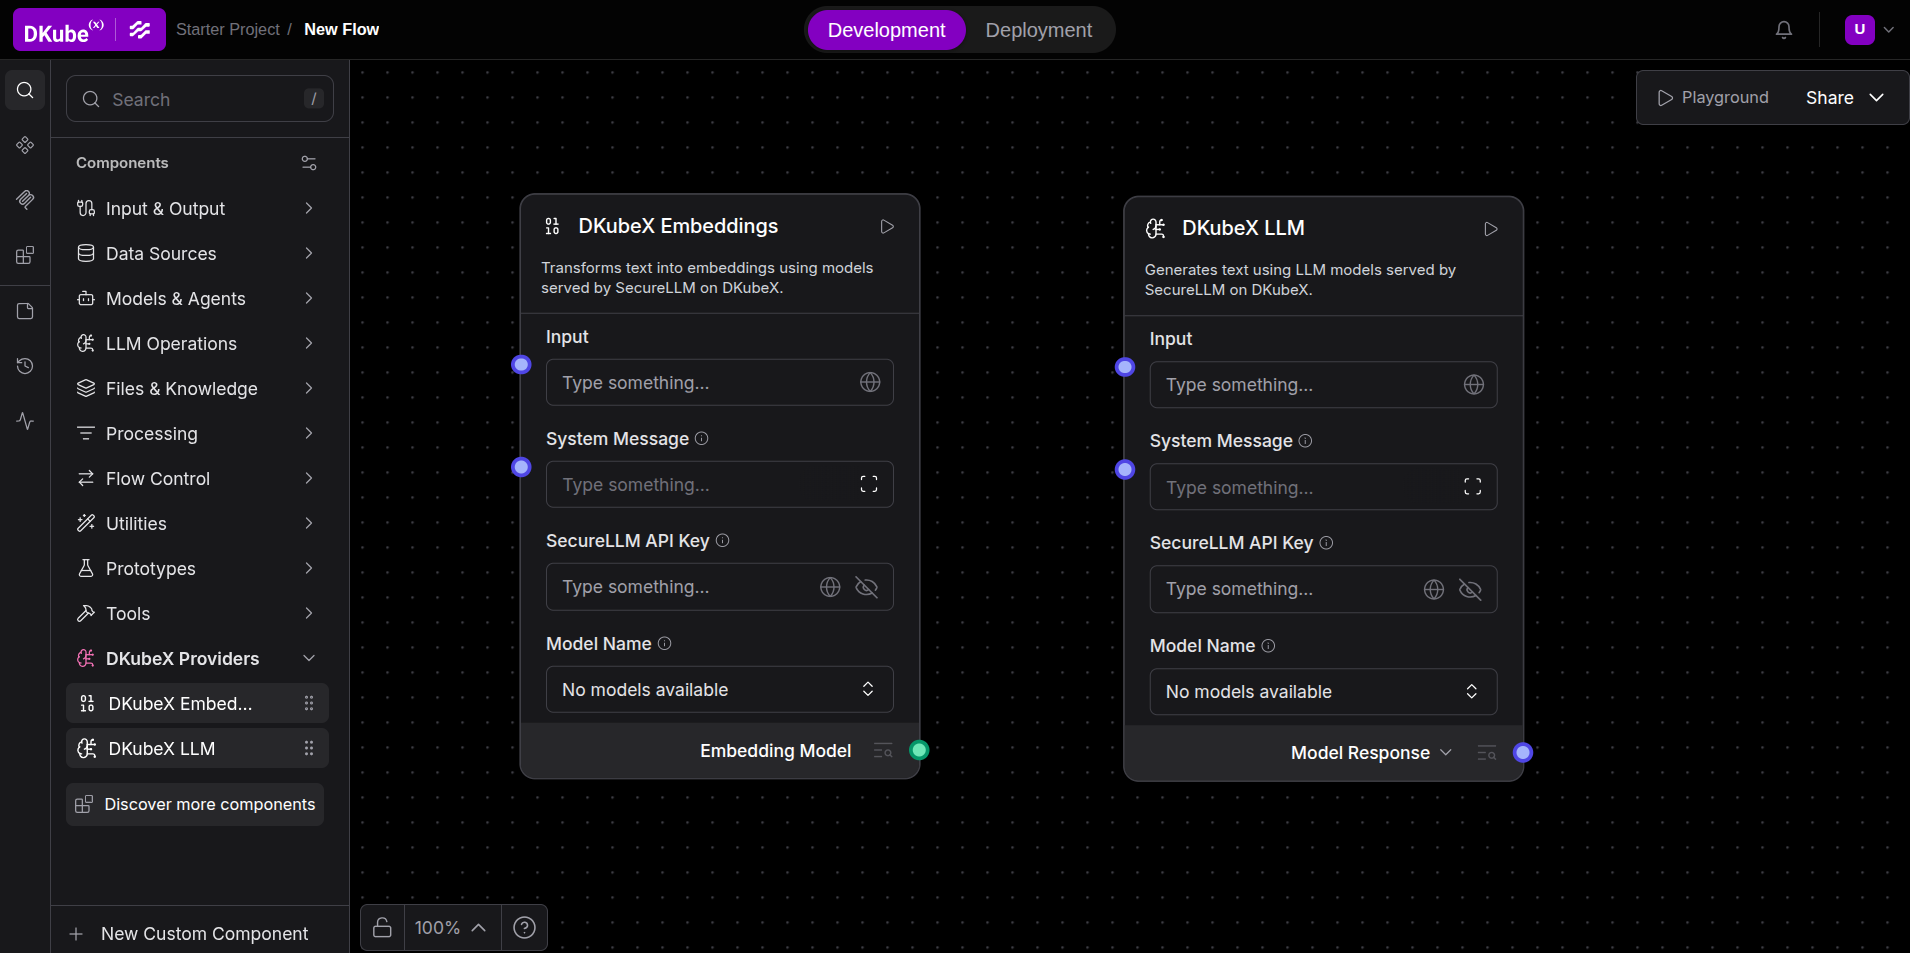1910x953 pixels.
Task: Open the components icon in the left rail
Action: pos(26,146)
